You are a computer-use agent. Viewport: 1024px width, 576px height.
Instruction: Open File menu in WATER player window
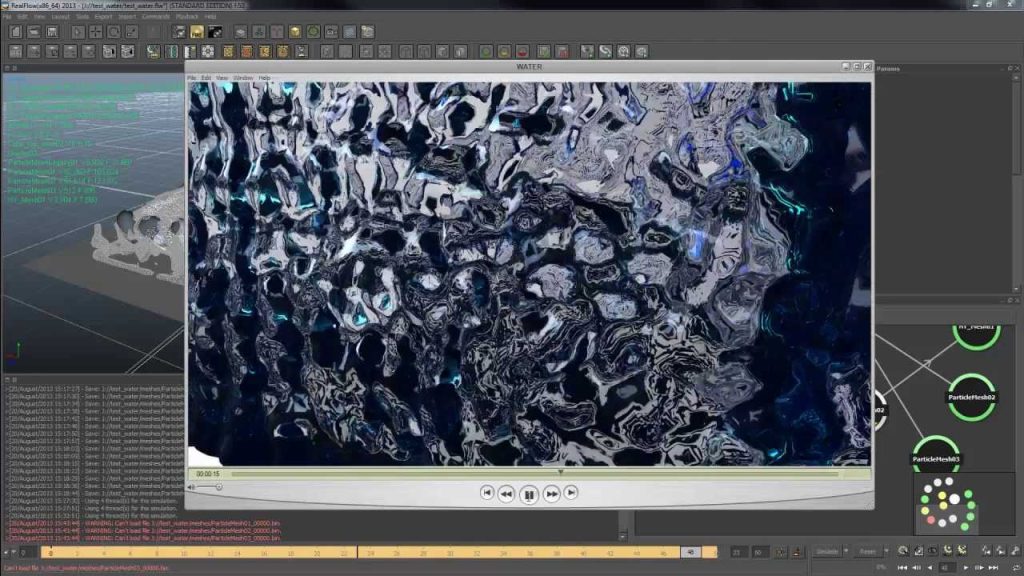(x=192, y=78)
